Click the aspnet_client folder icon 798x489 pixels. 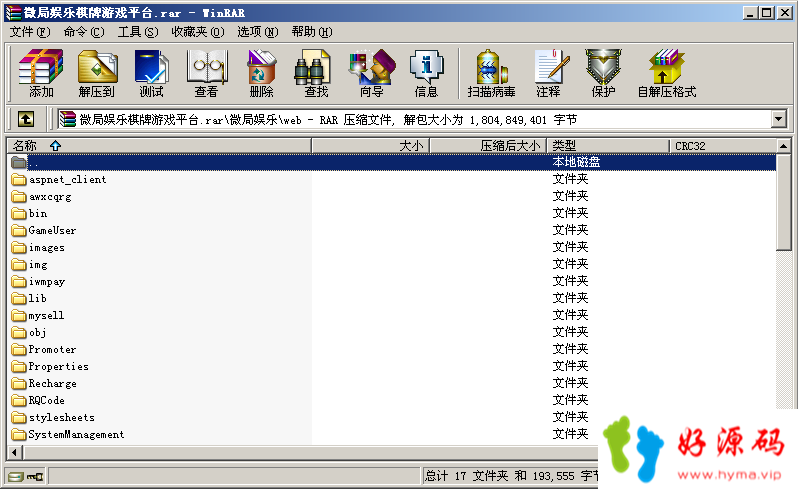click(19, 179)
